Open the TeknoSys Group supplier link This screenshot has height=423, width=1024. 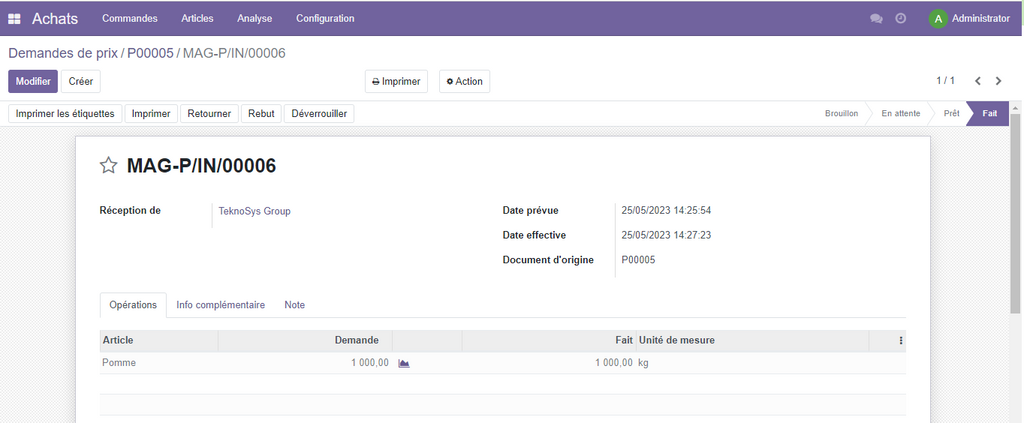(254, 211)
